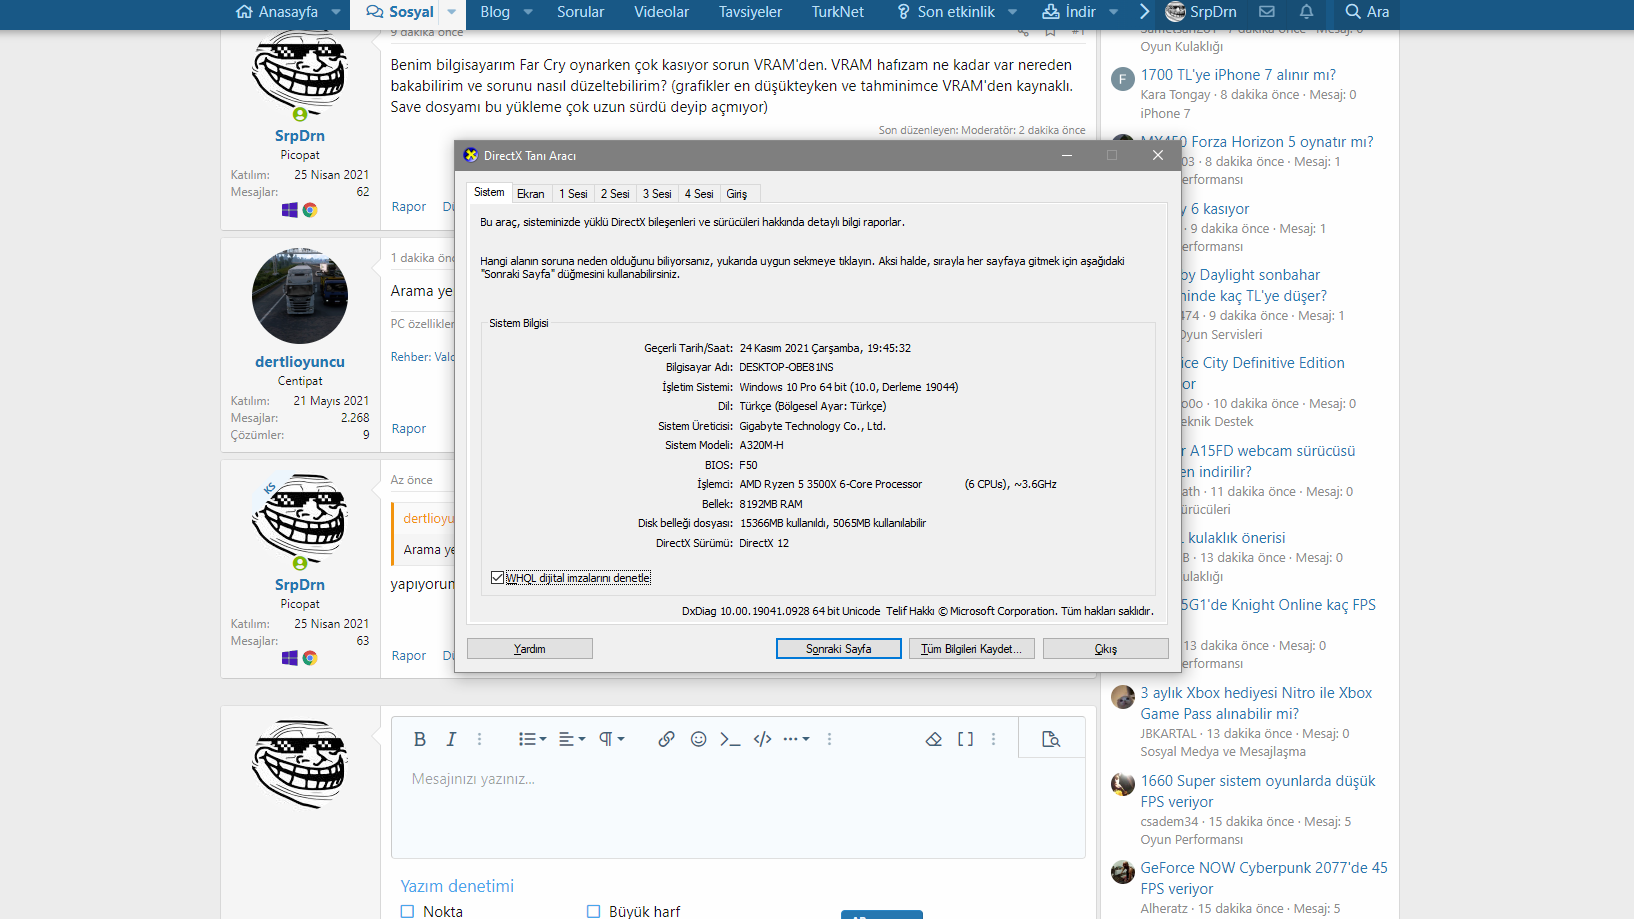The width and height of the screenshot is (1634, 919).
Task: Show more navigation items with the right chevron
Action: (x=1145, y=12)
